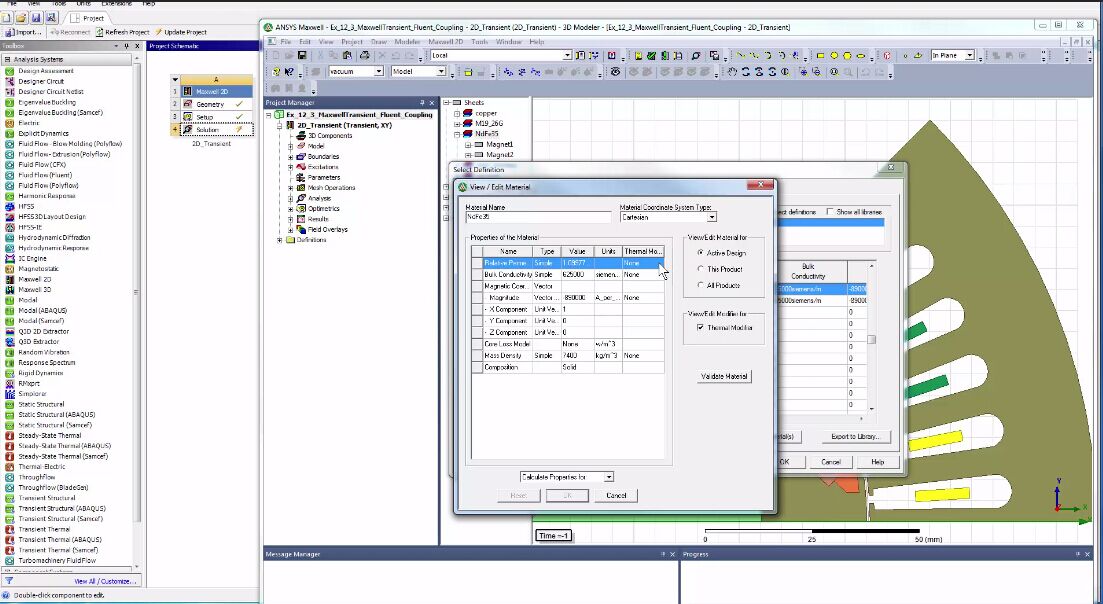
Task: Click the Workbench Save As icon
Action: pyautogui.click(x=51, y=18)
